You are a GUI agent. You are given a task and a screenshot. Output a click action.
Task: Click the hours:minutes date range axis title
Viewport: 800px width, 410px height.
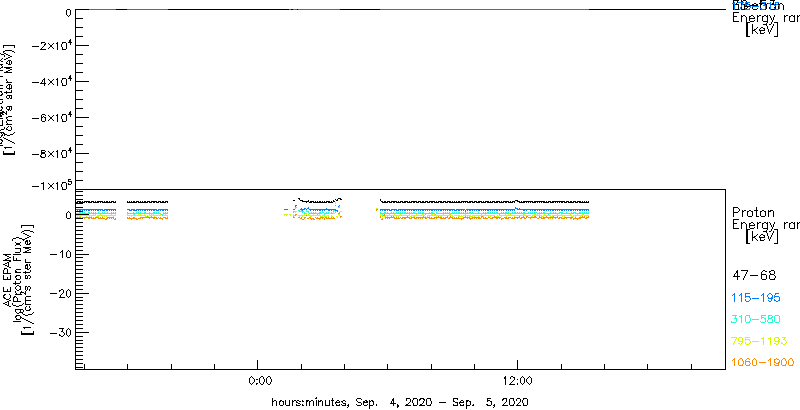tap(400, 401)
